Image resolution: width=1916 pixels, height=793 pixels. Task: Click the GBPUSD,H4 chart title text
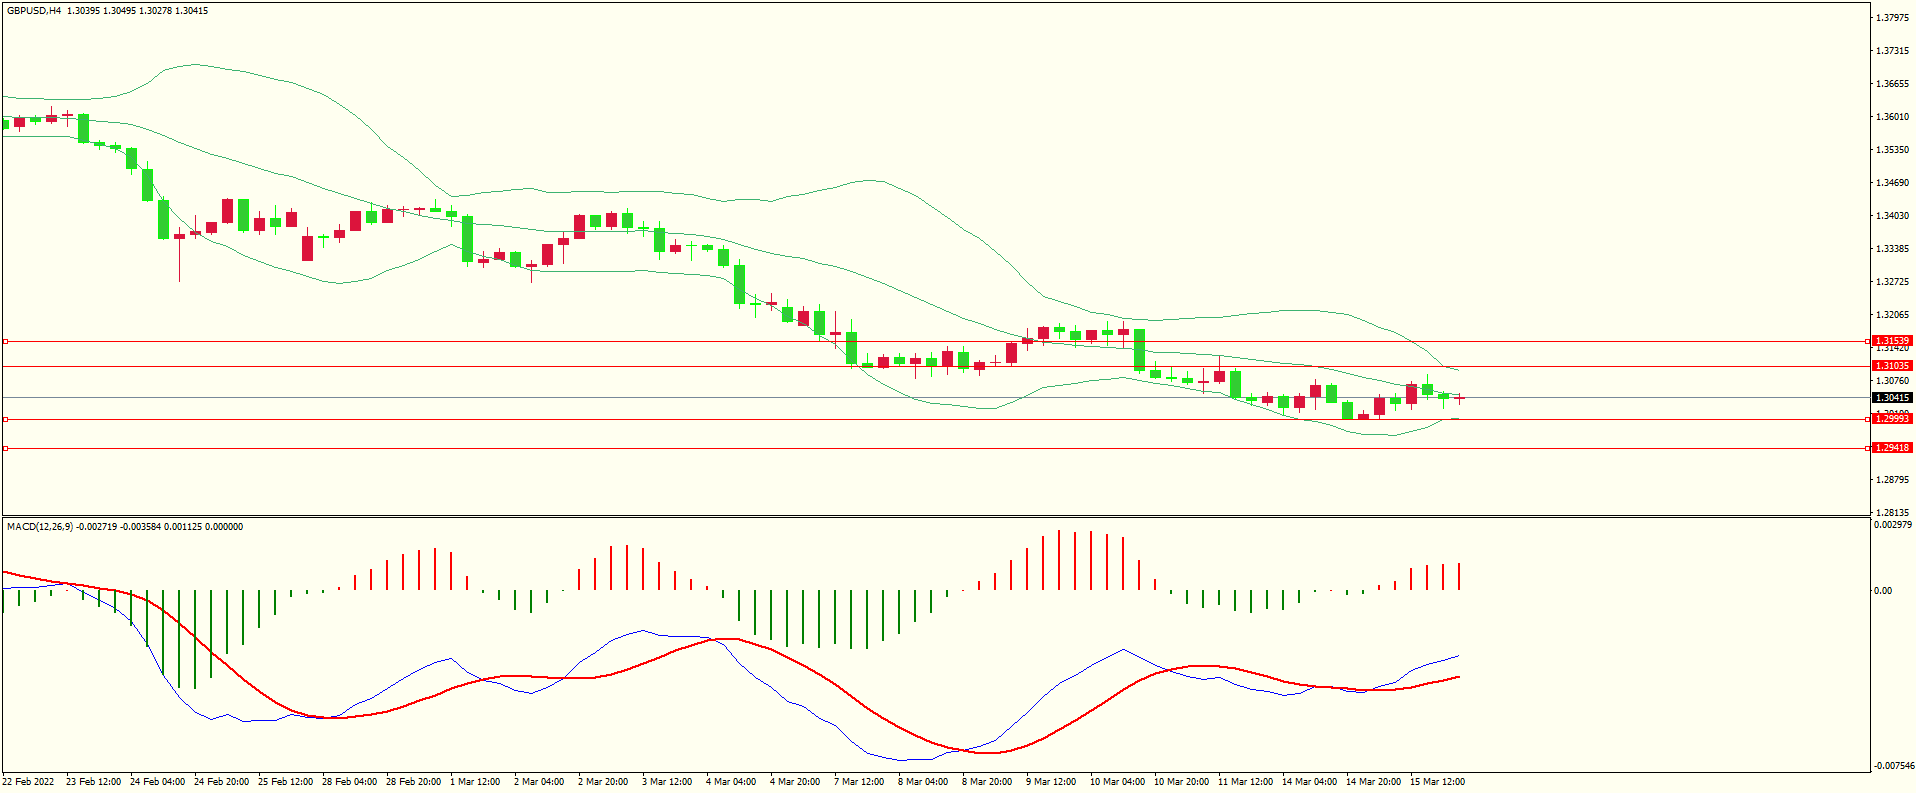[x=34, y=11]
